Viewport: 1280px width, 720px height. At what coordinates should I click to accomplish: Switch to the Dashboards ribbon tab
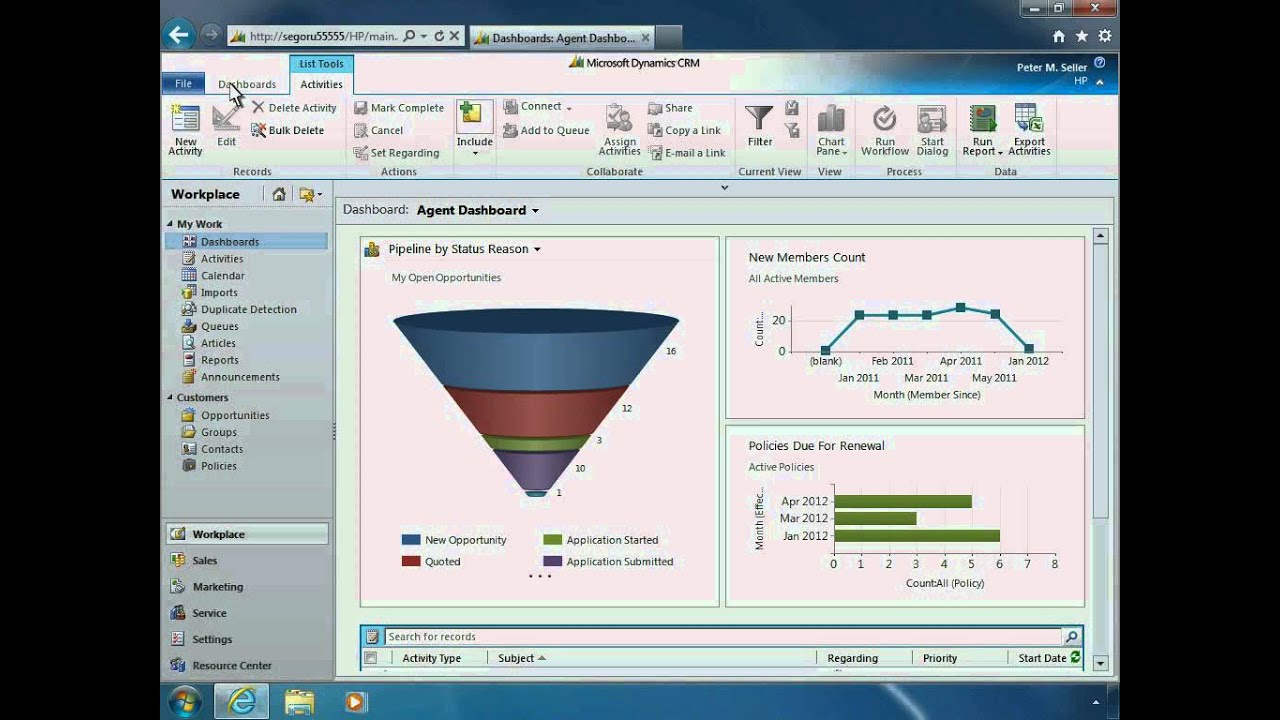coord(247,84)
